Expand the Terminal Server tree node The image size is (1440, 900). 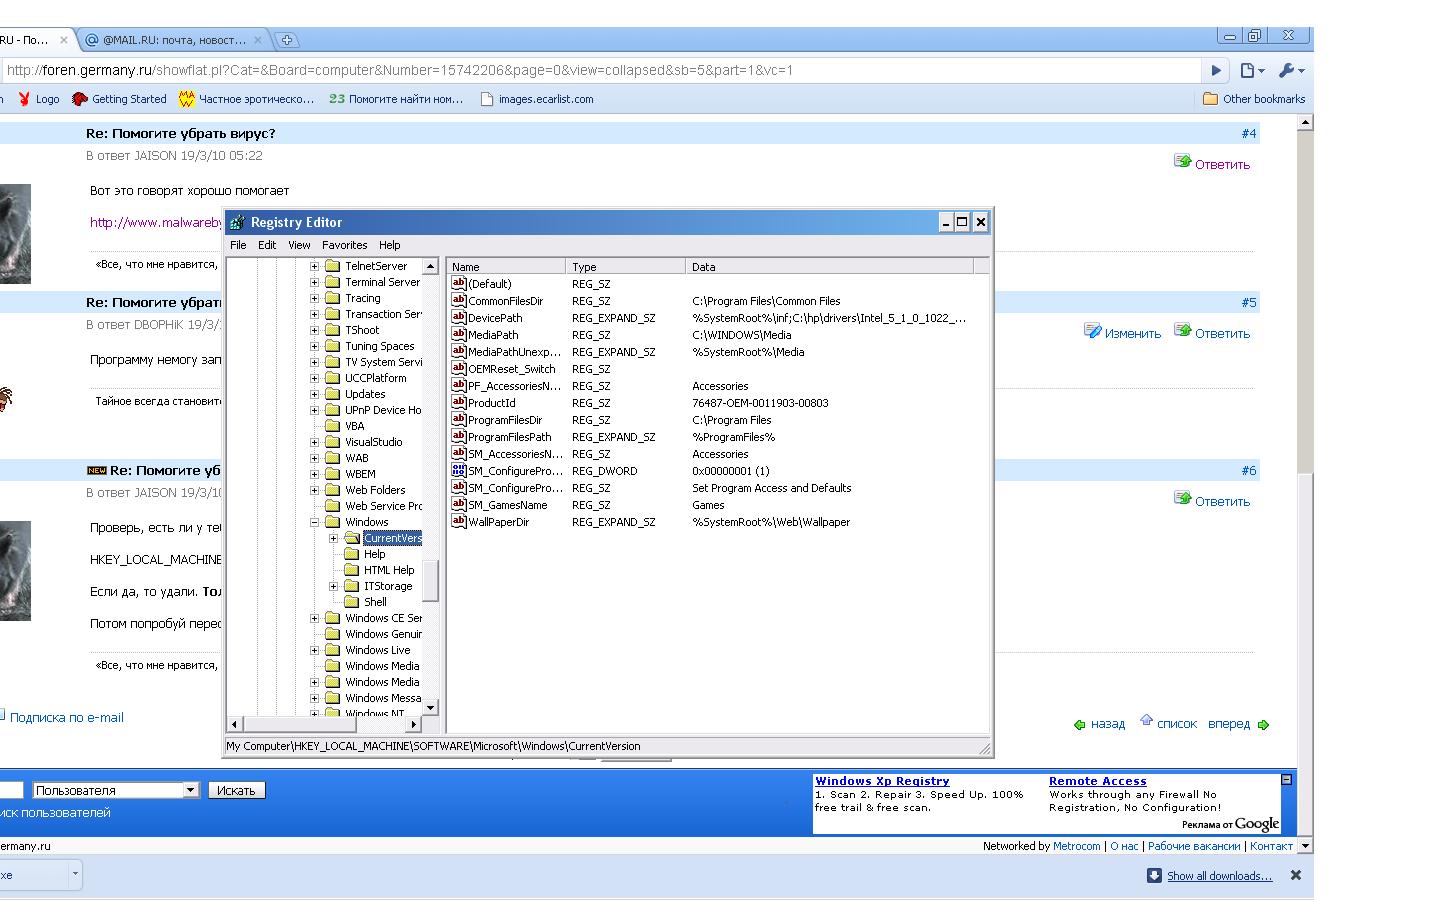(314, 282)
